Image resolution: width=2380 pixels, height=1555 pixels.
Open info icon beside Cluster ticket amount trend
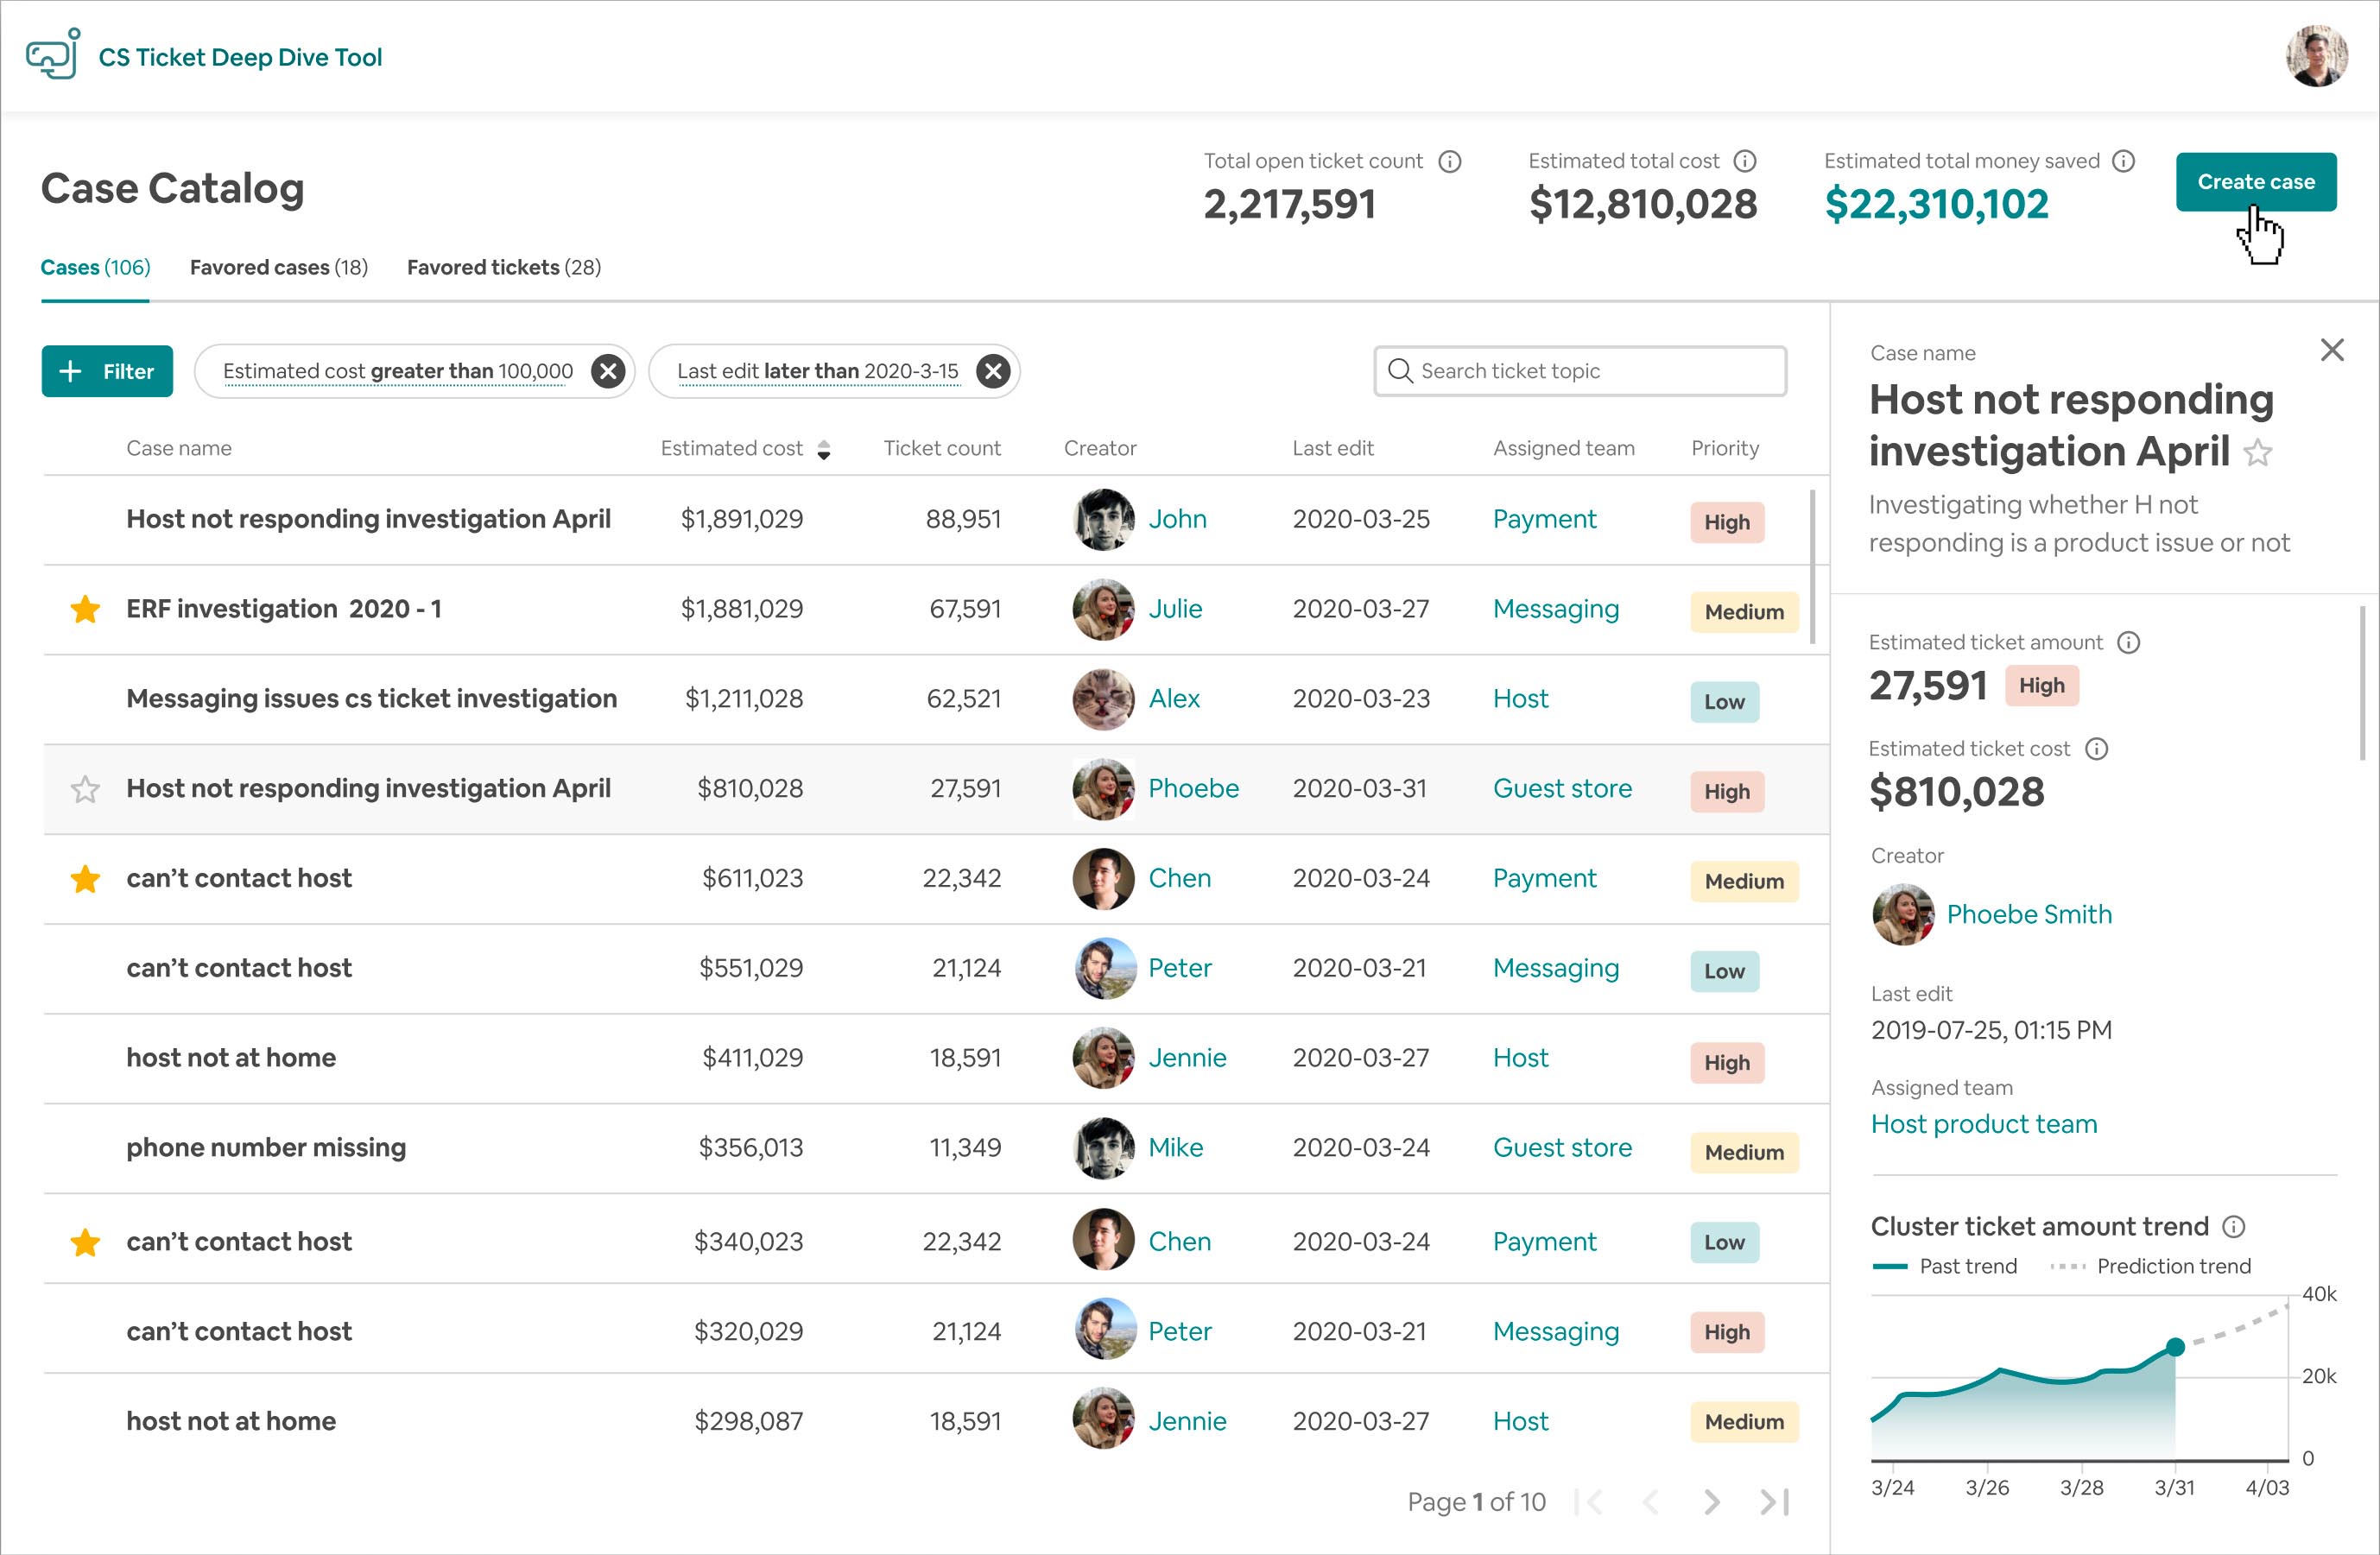pos(2233,1226)
